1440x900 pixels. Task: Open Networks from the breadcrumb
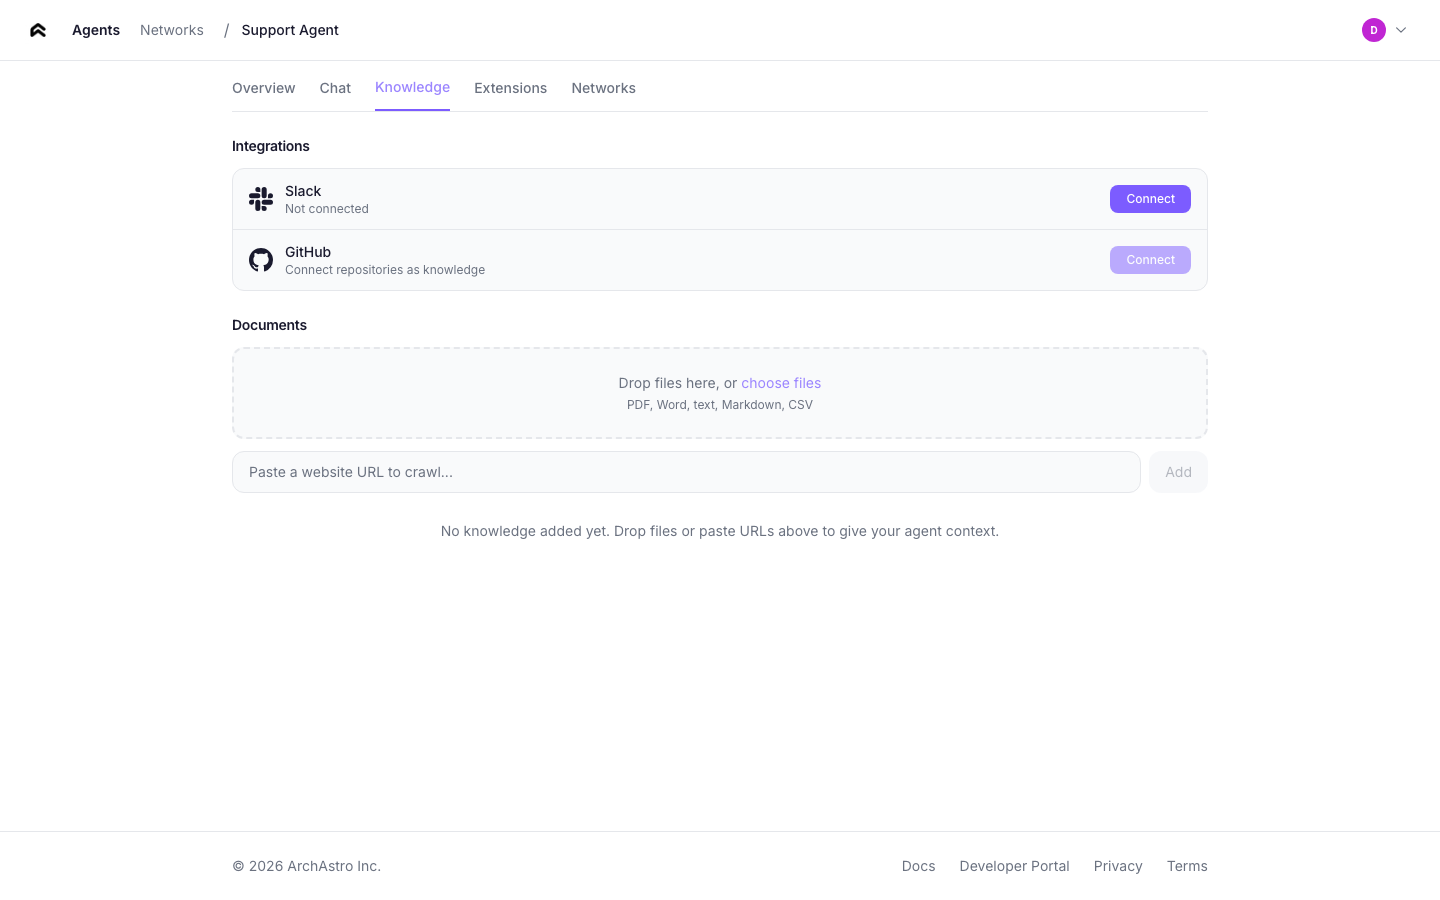(171, 30)
